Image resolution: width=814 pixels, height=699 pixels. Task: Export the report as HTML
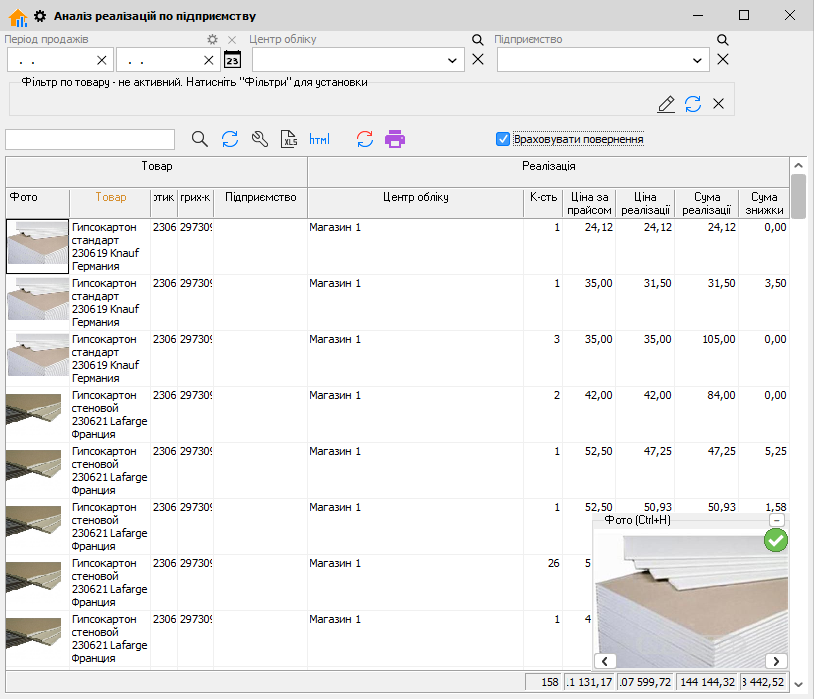[320, 139]
